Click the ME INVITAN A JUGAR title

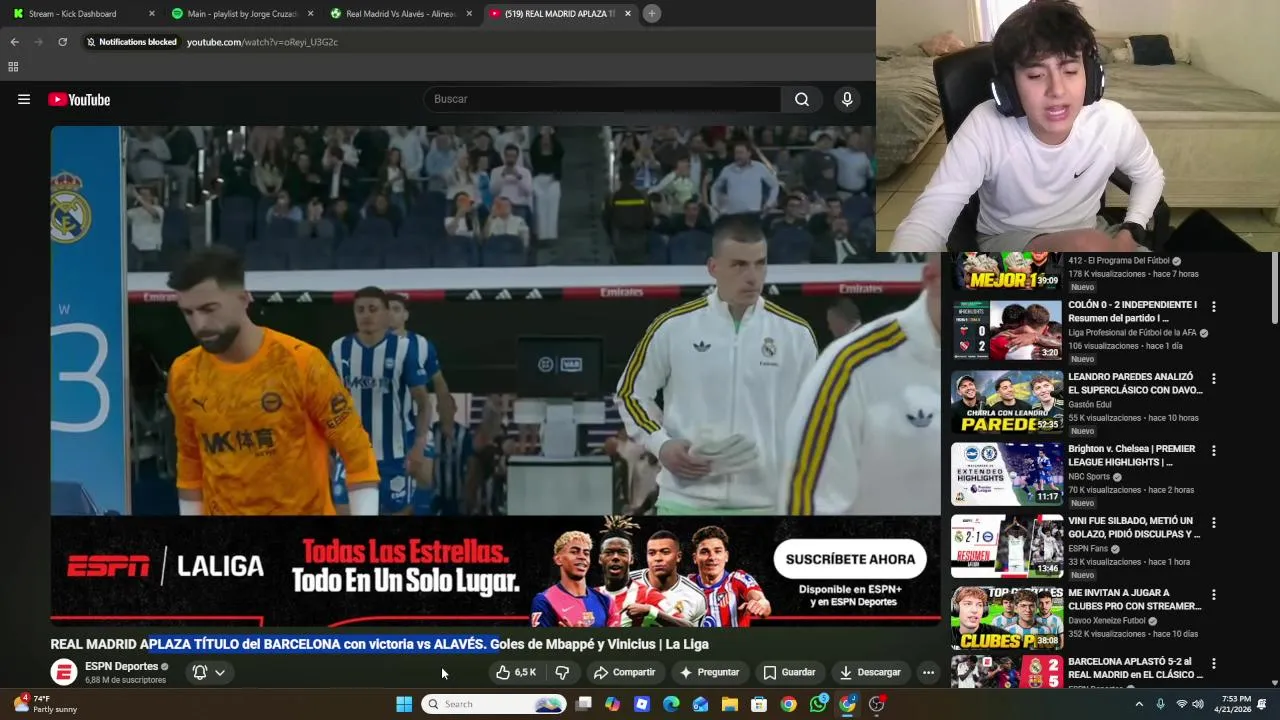[1134, 599]
